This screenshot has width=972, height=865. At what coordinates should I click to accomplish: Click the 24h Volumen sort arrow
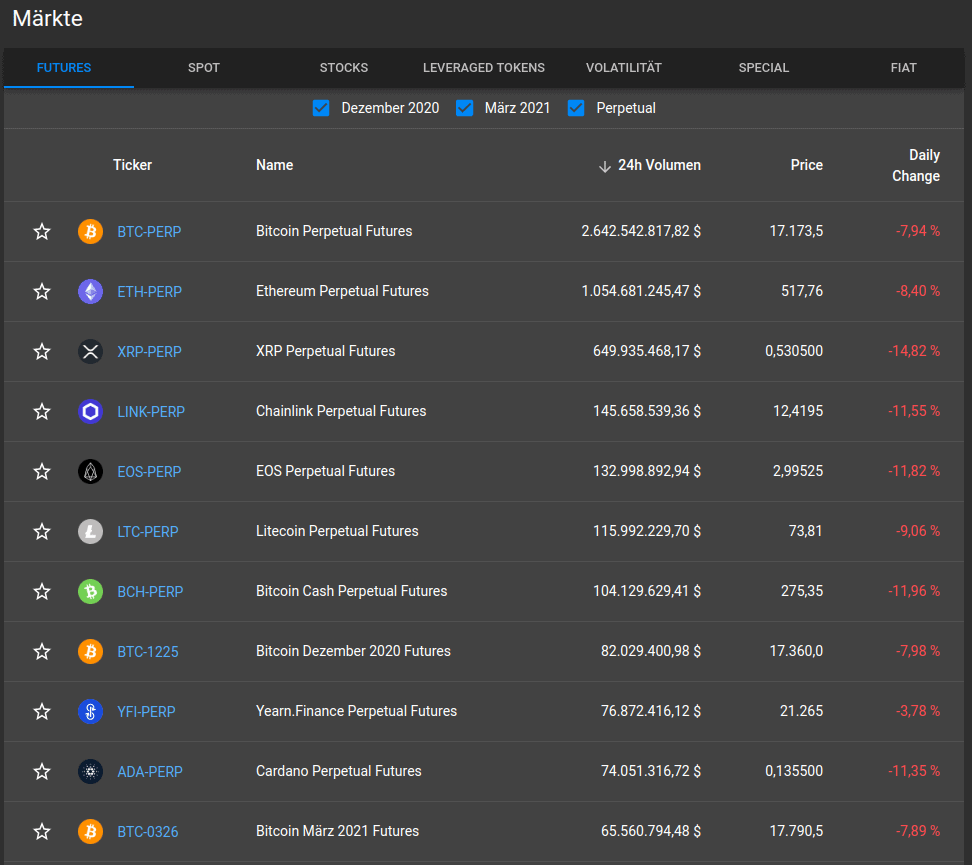(x=604, y=166)
